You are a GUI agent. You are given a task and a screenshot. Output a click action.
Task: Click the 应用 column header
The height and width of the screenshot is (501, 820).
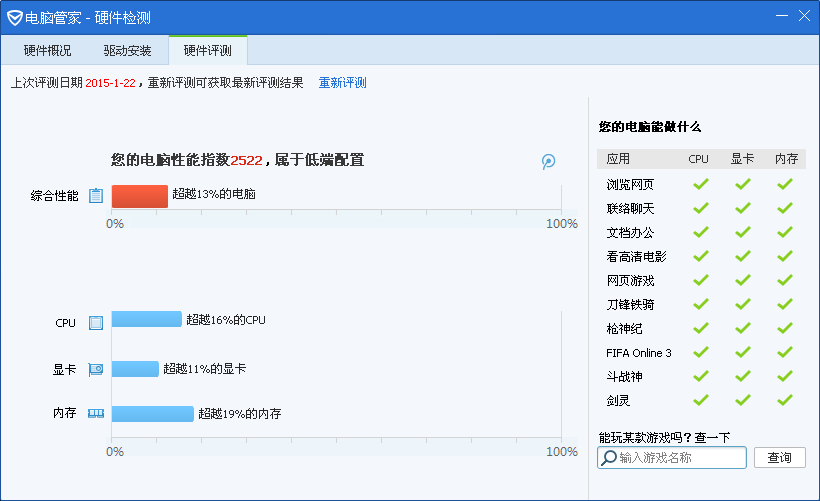pos(618,159)
